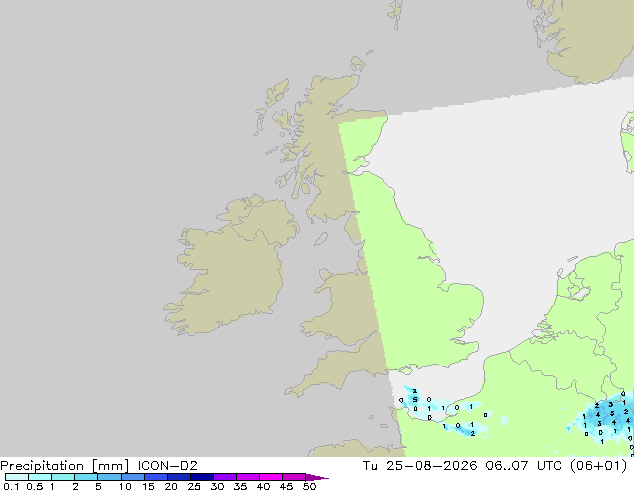Image resolution: width=634 pixels, height=490 pixels.
Task: Pick the 45–50 mm legend color box
Action: pos(294,477)
